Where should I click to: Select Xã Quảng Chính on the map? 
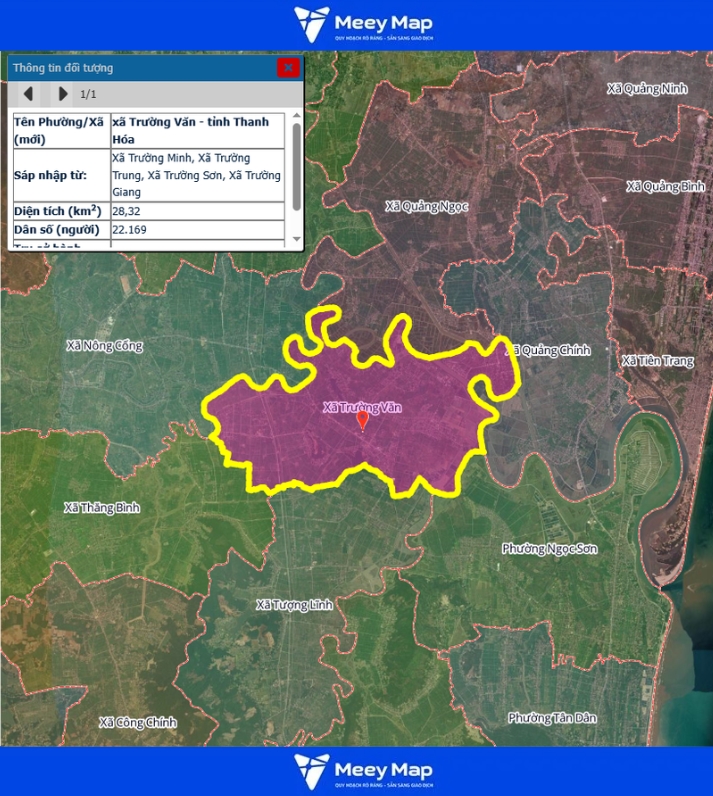tap(551, 350)
